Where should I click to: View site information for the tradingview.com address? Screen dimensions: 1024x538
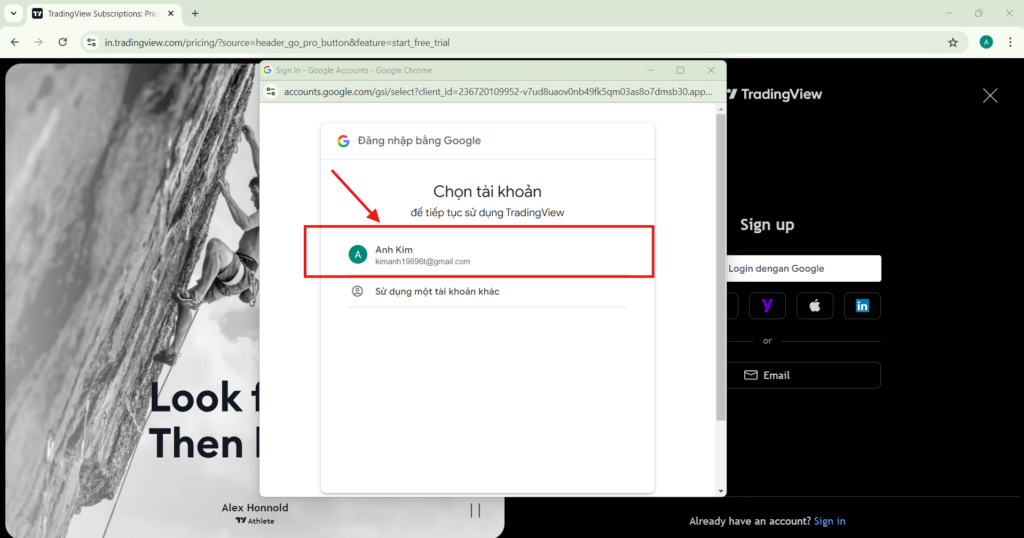(x=91, y=42)
